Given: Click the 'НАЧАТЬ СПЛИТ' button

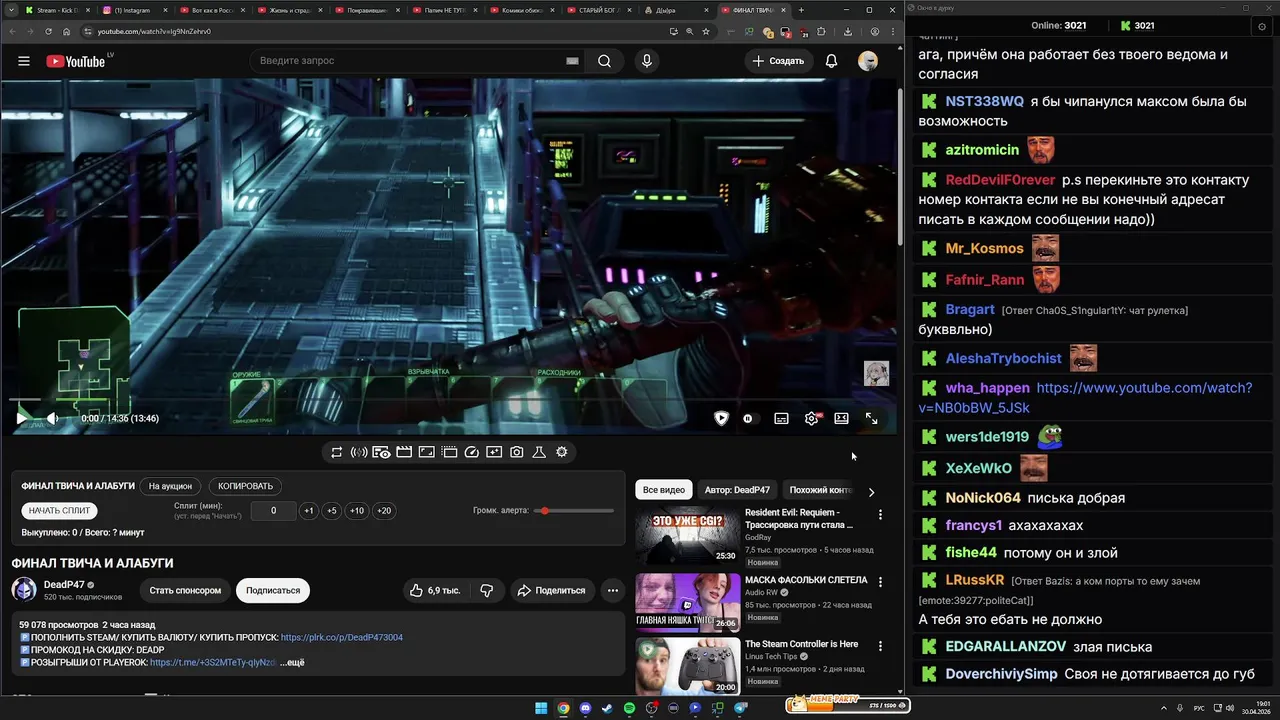Looking at the screenshot, I should [x=59, y=510].
